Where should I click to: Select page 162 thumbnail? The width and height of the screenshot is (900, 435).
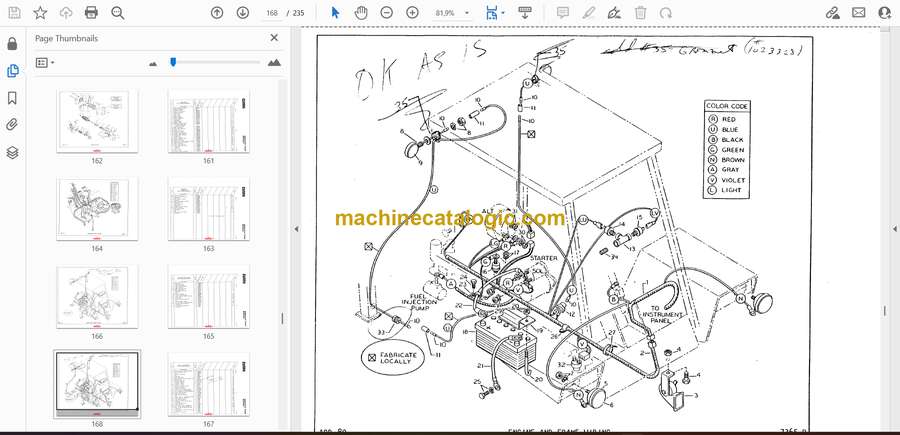[97, 121]
